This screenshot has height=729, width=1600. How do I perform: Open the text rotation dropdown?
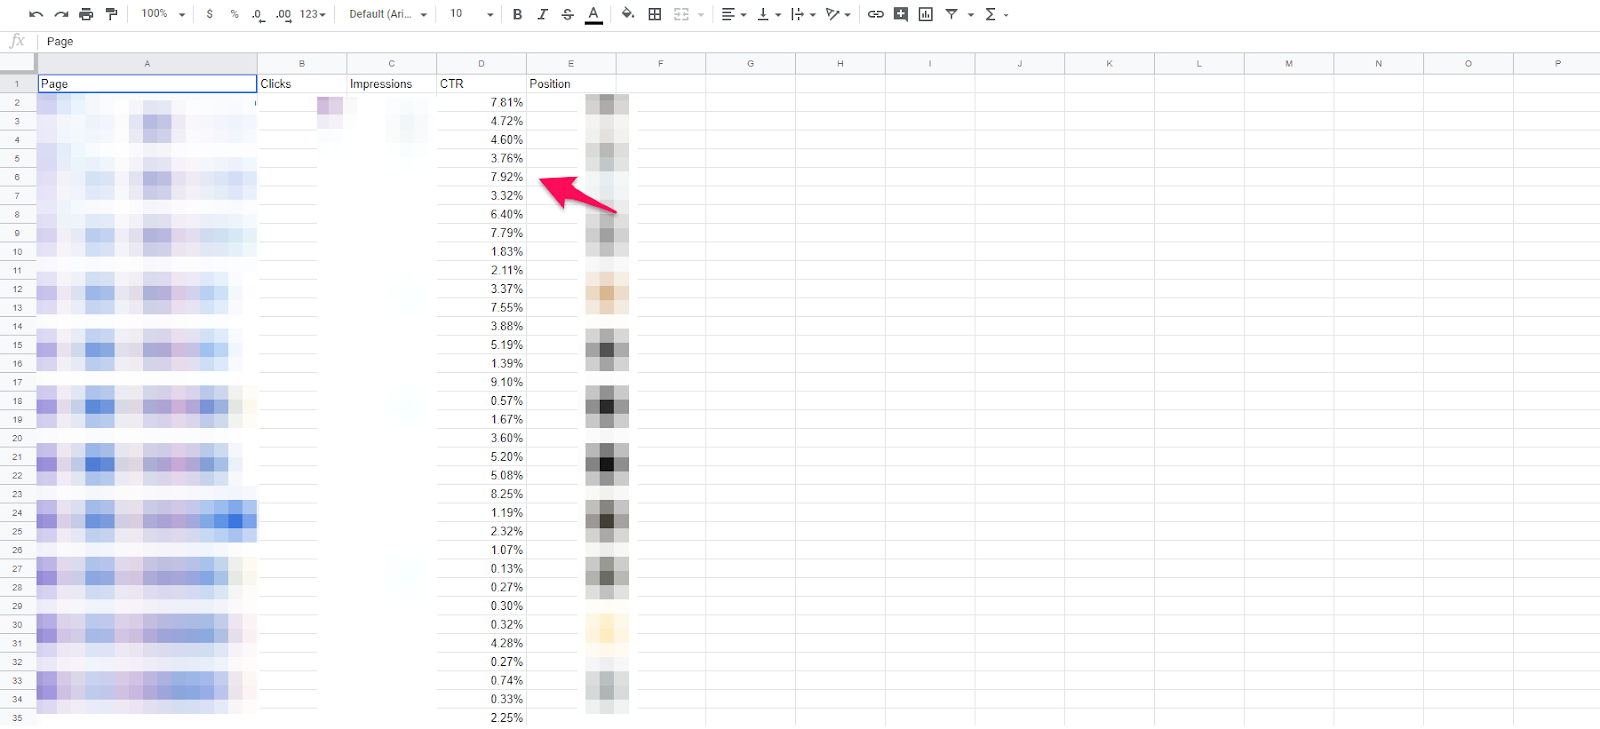[838, 14]
